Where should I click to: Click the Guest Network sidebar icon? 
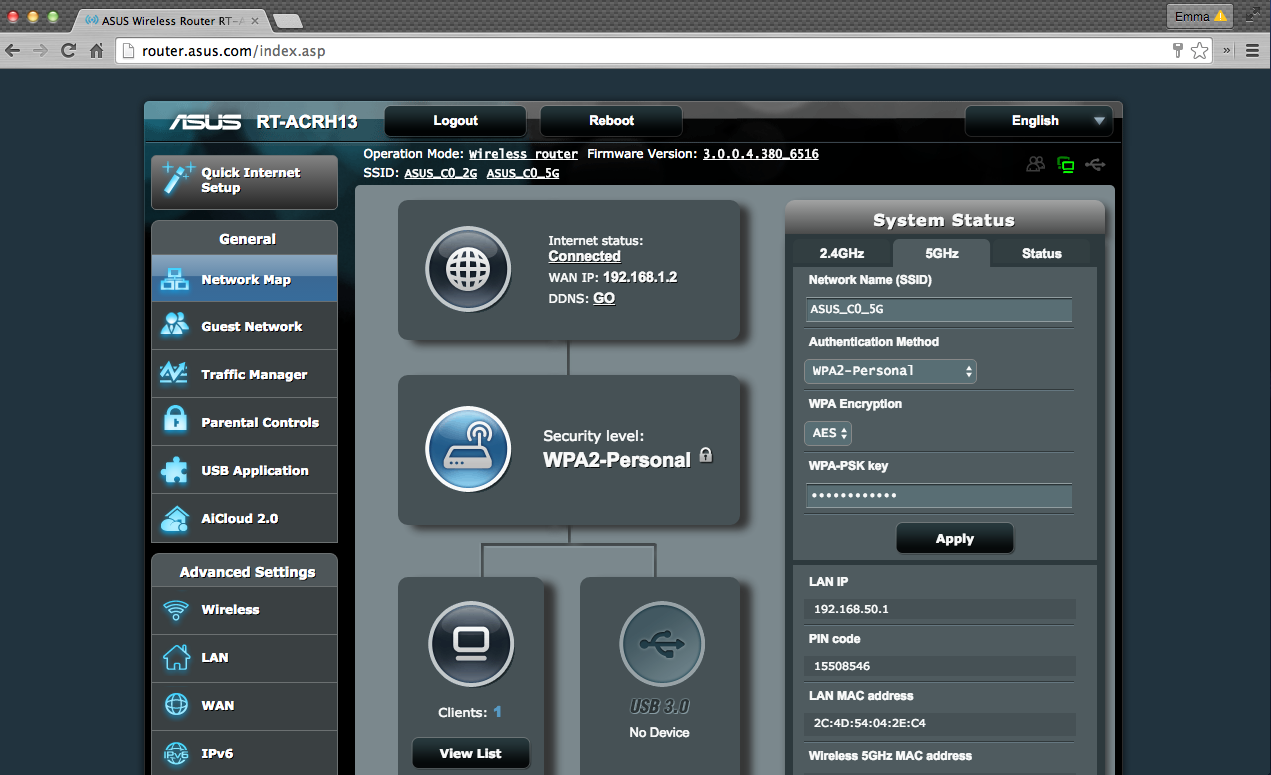(x=175, y=326)
